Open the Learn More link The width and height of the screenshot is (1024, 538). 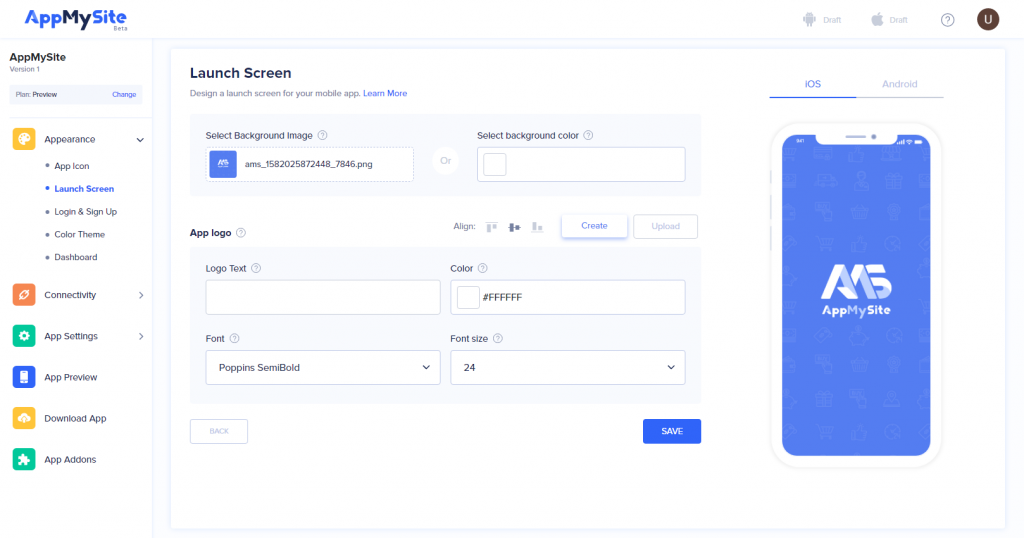385,93
